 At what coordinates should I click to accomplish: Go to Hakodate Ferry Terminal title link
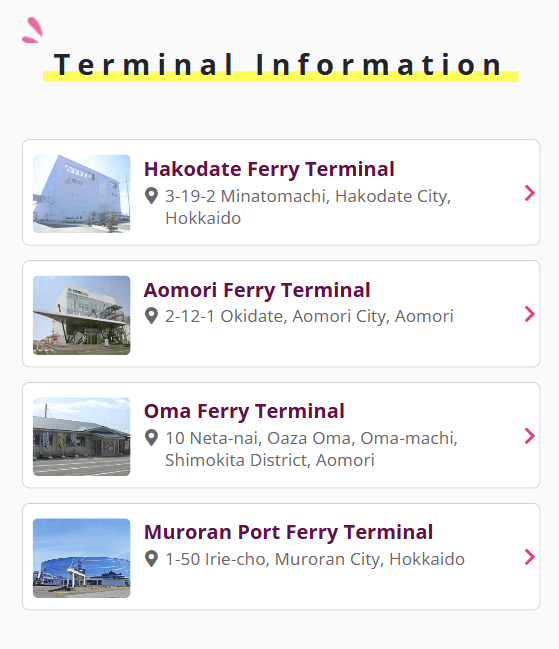(x=269, y=169)
